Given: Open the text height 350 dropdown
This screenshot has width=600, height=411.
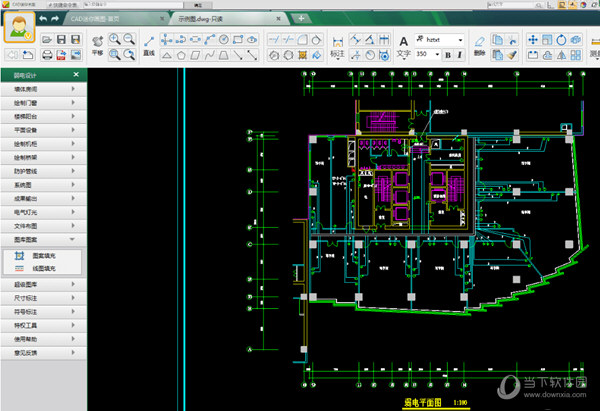Looking at the screenshot, I should (x=428, y=54).
